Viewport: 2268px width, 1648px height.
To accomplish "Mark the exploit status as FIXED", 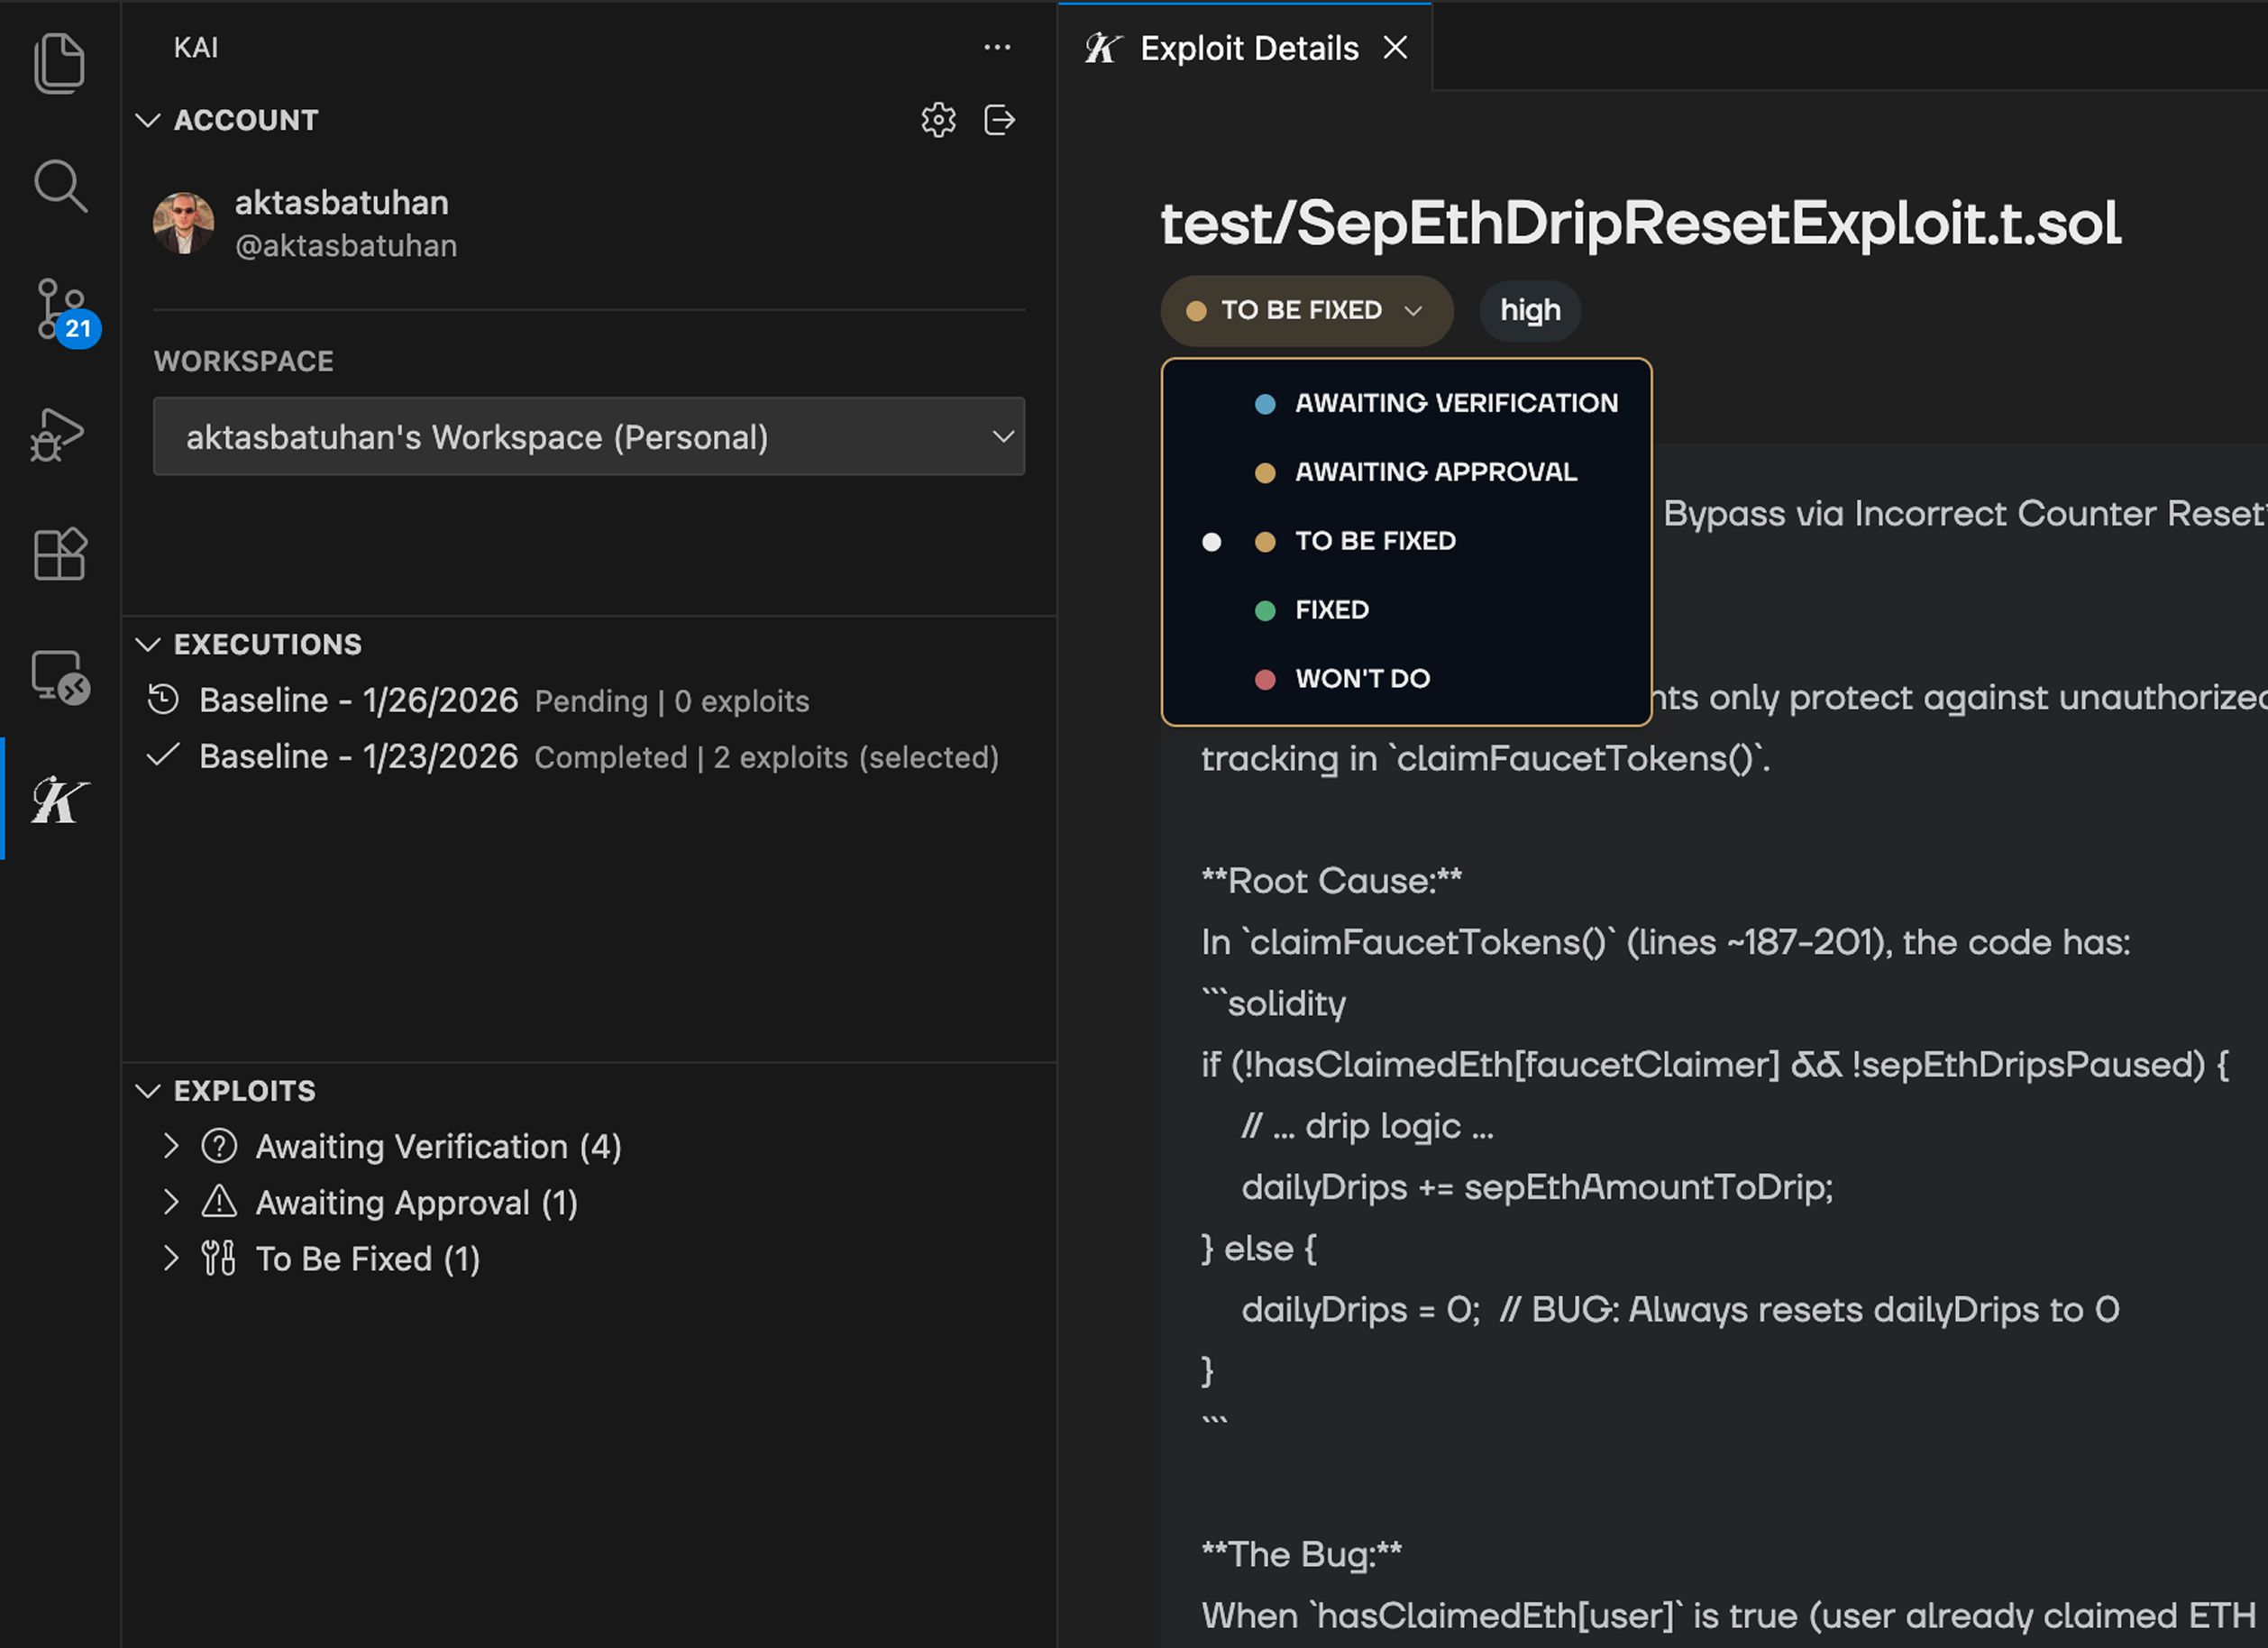I will tap(1331, 609).
